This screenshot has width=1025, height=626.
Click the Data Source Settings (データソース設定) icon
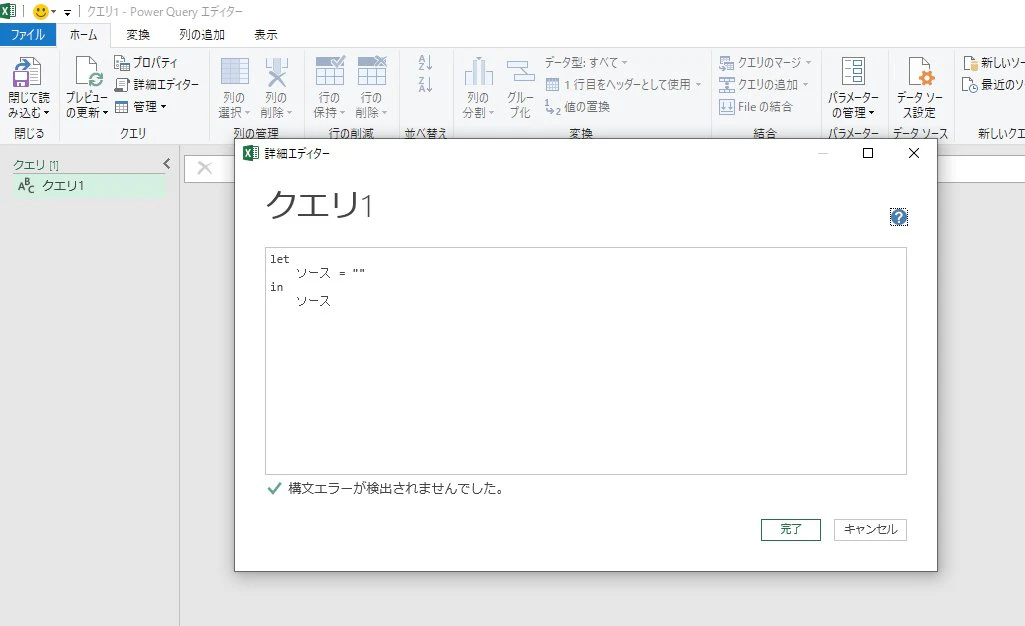(x=920, y=71)
